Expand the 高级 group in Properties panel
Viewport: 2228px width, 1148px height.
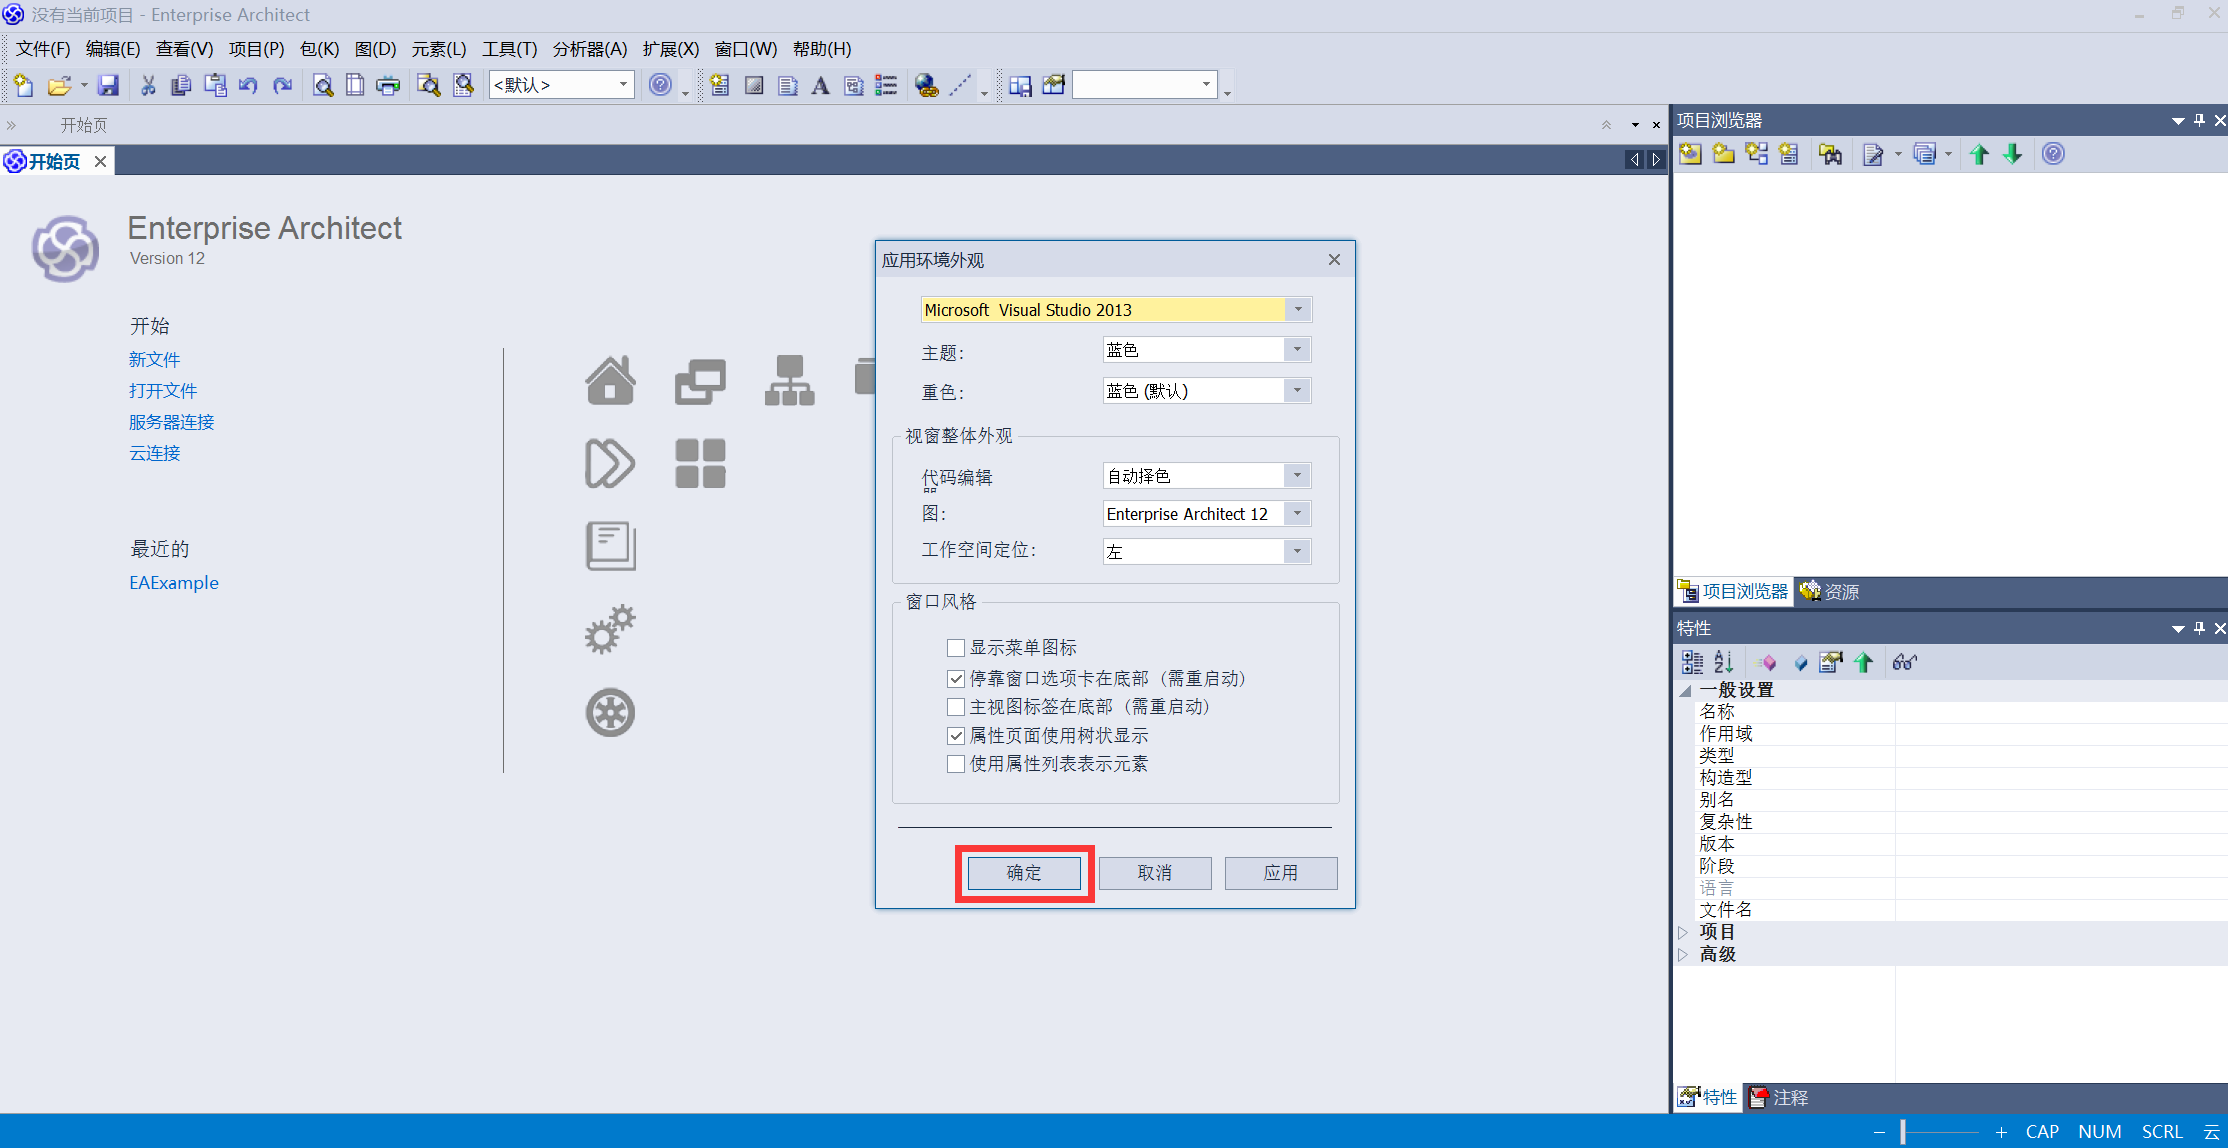(x=1684, y=954)
